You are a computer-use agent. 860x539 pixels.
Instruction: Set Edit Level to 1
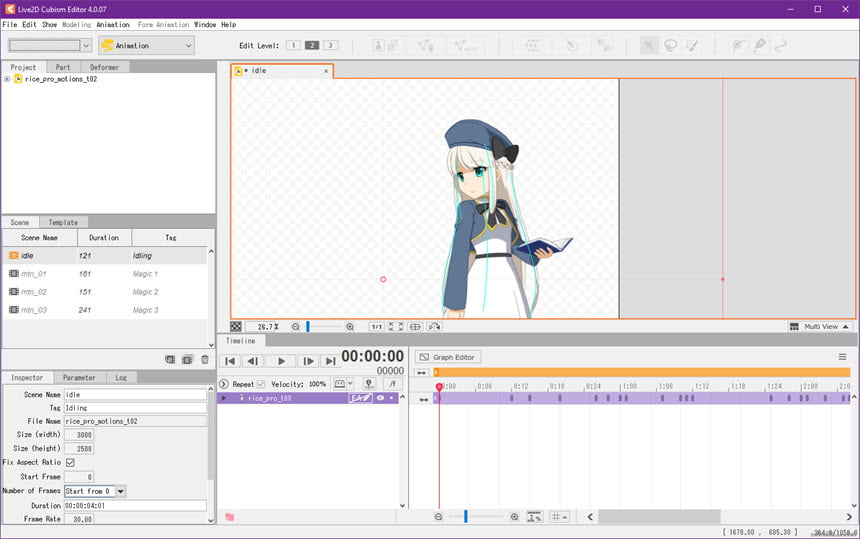click(x=293, y=46)
